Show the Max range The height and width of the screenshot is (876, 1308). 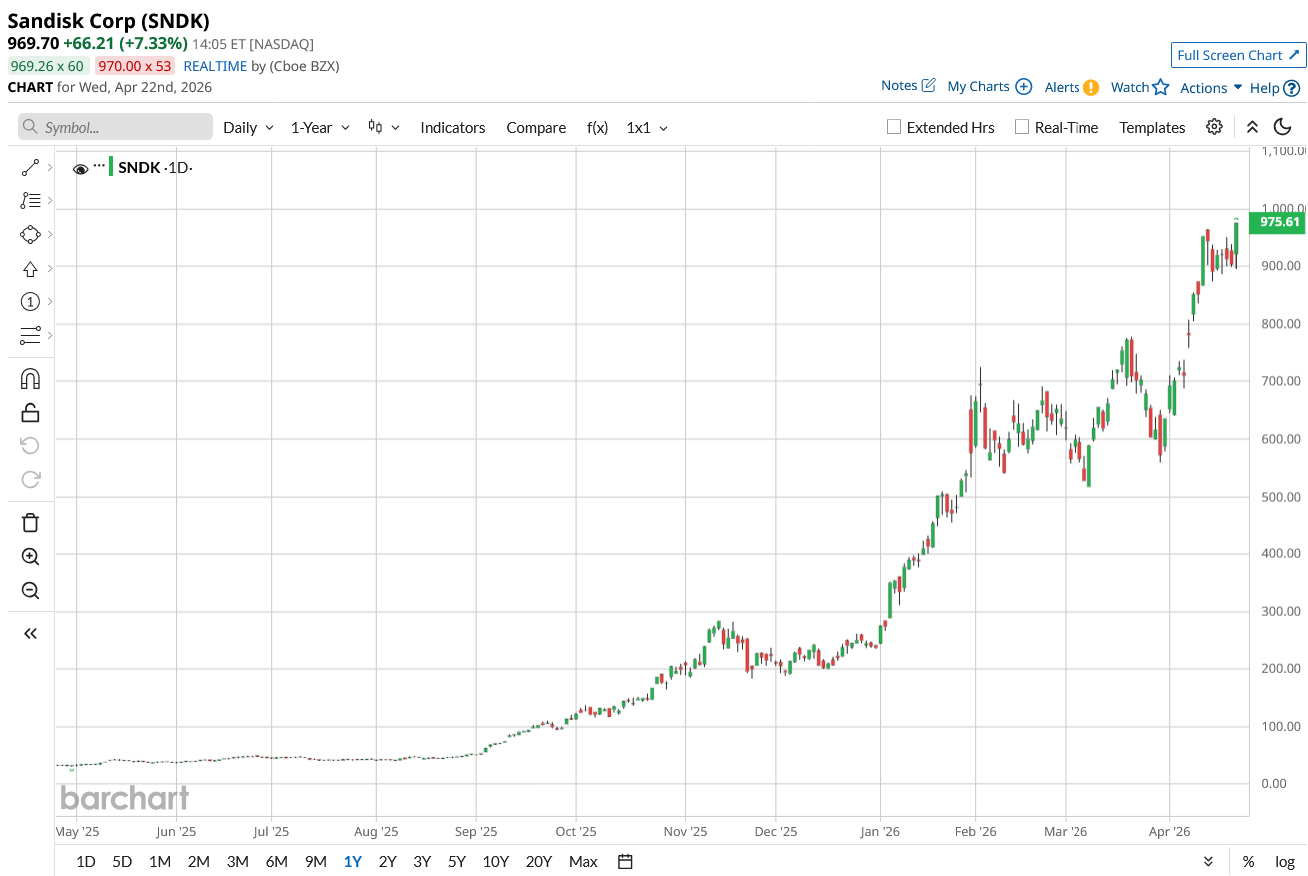(583, 861)
